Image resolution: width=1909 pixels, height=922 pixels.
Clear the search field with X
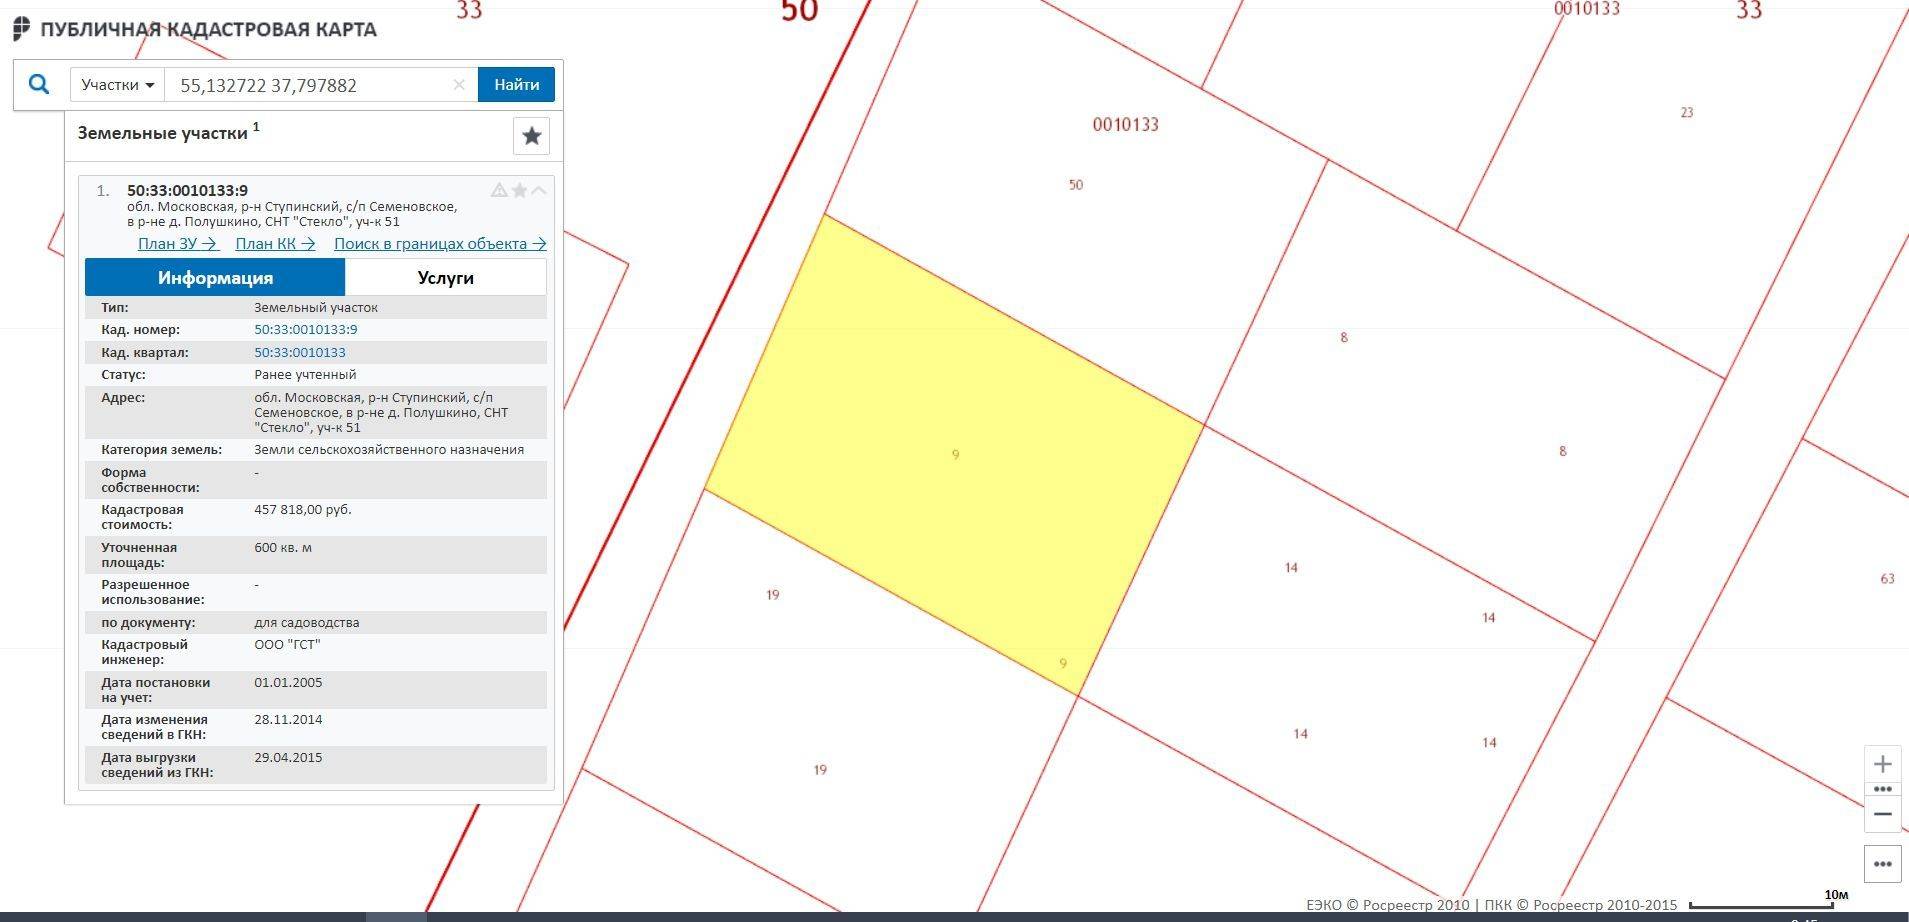click(x=459, y=85)
